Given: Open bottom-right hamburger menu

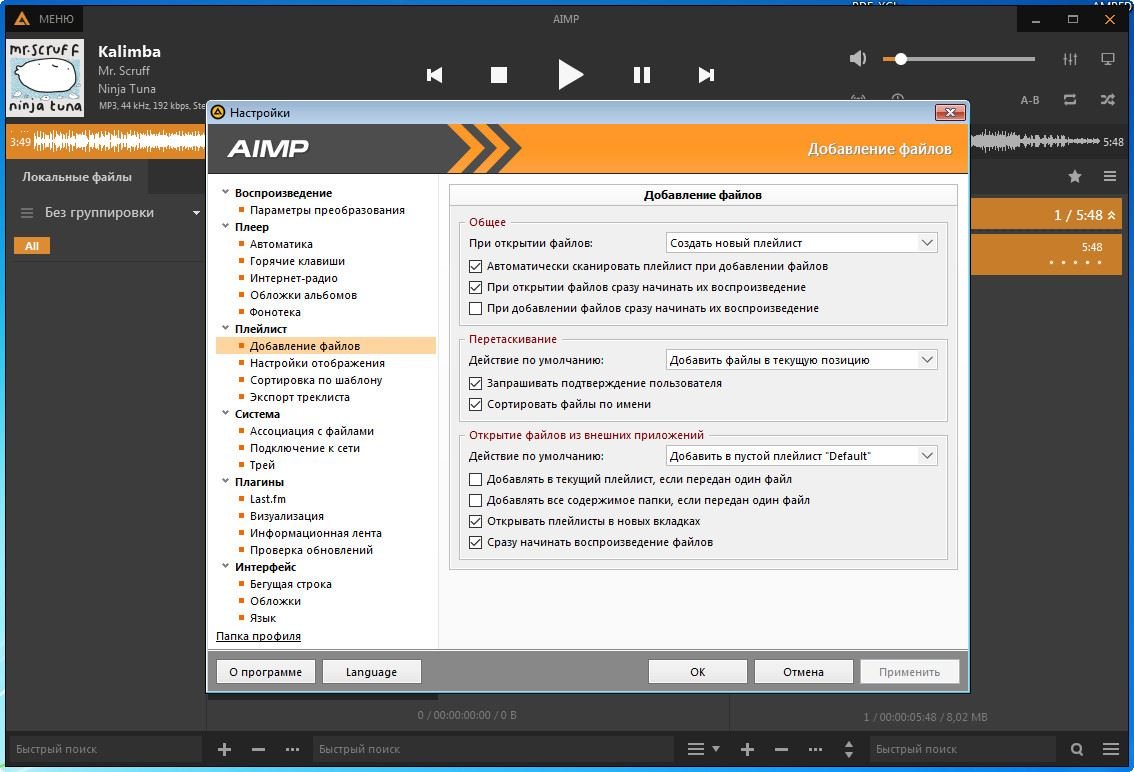Looking at the screenshot, I should 1111,750.
